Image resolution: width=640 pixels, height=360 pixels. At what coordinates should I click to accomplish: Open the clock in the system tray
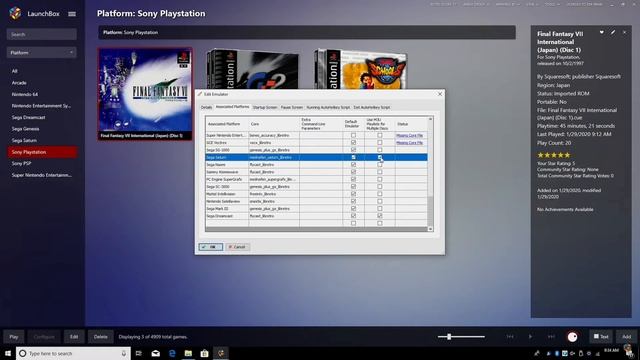tap(611, 351)
